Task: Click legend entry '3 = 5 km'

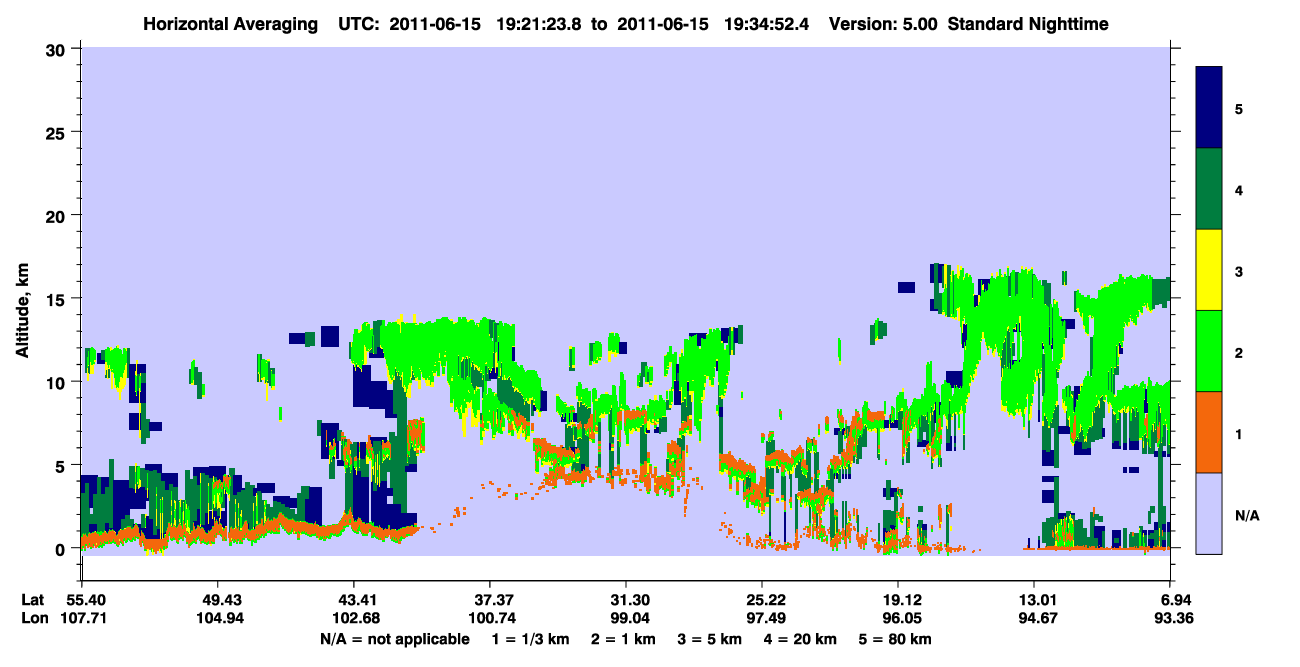Action: (x=710, y=639)
